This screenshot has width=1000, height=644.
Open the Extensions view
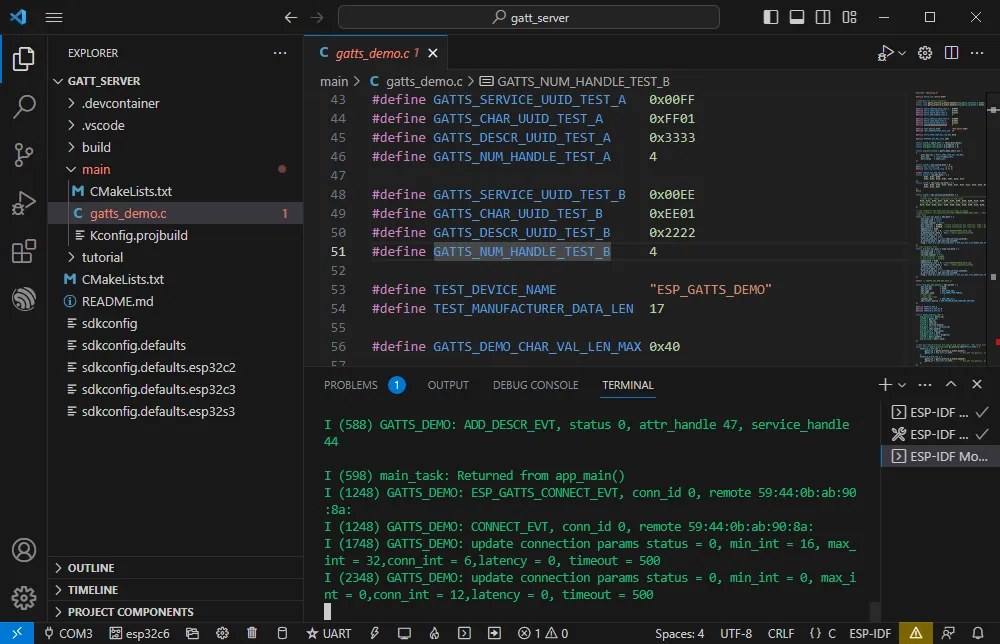pos(22,252)
